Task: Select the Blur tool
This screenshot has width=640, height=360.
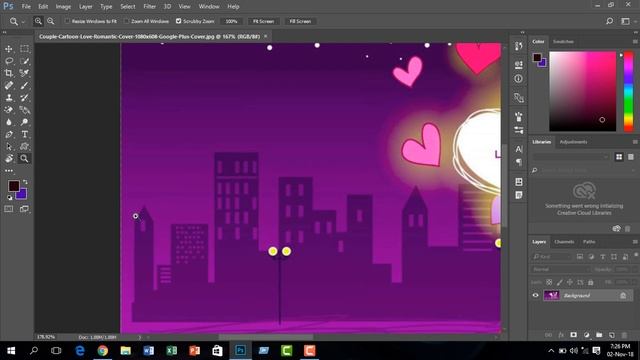Action: coord(9,122)
